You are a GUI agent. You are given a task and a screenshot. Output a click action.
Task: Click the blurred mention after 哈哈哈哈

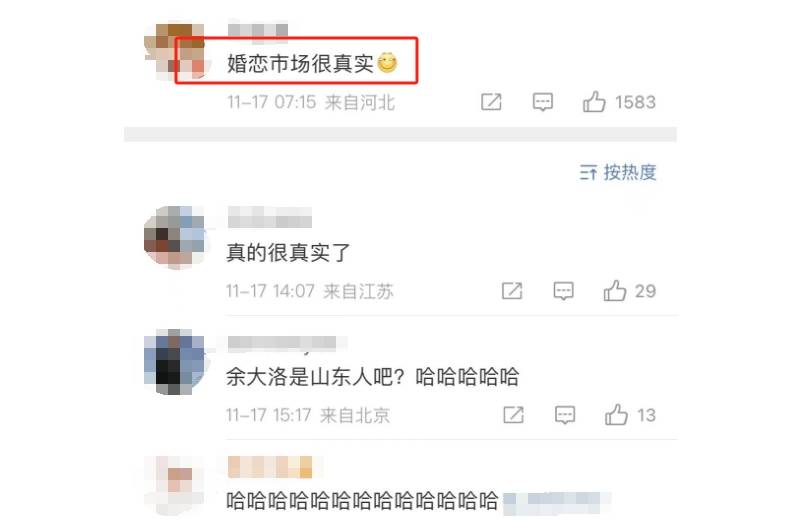557,502
